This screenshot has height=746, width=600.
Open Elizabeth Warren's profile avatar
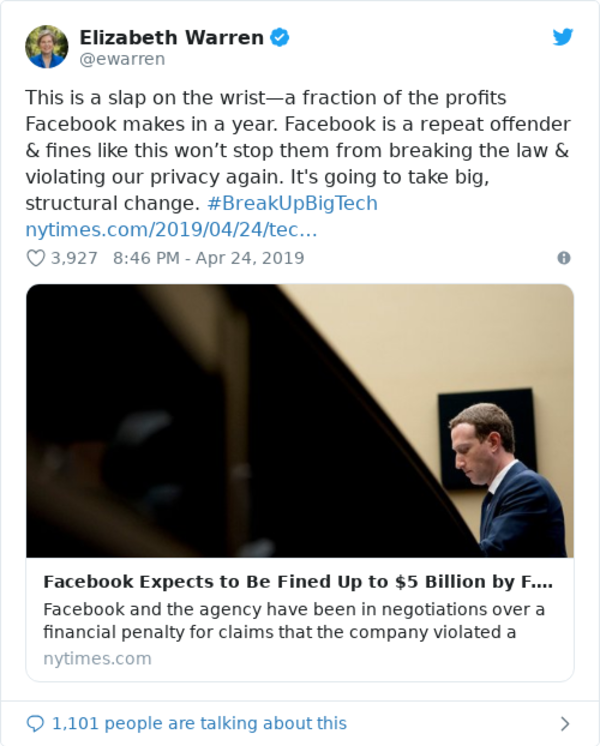(x=47, y=47)
